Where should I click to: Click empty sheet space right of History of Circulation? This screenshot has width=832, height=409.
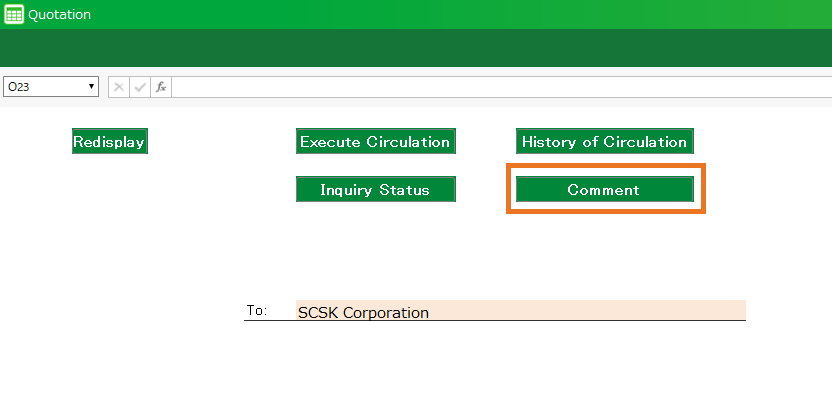click(765, 142)
